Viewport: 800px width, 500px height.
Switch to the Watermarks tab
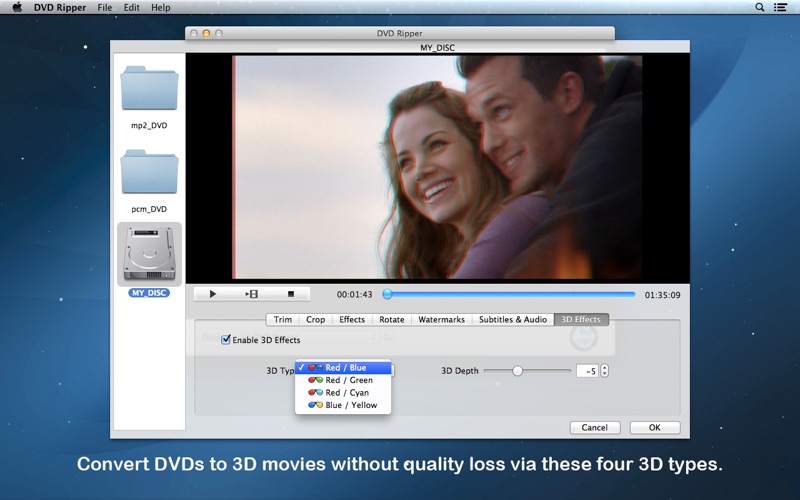click(x=441, y=319)
